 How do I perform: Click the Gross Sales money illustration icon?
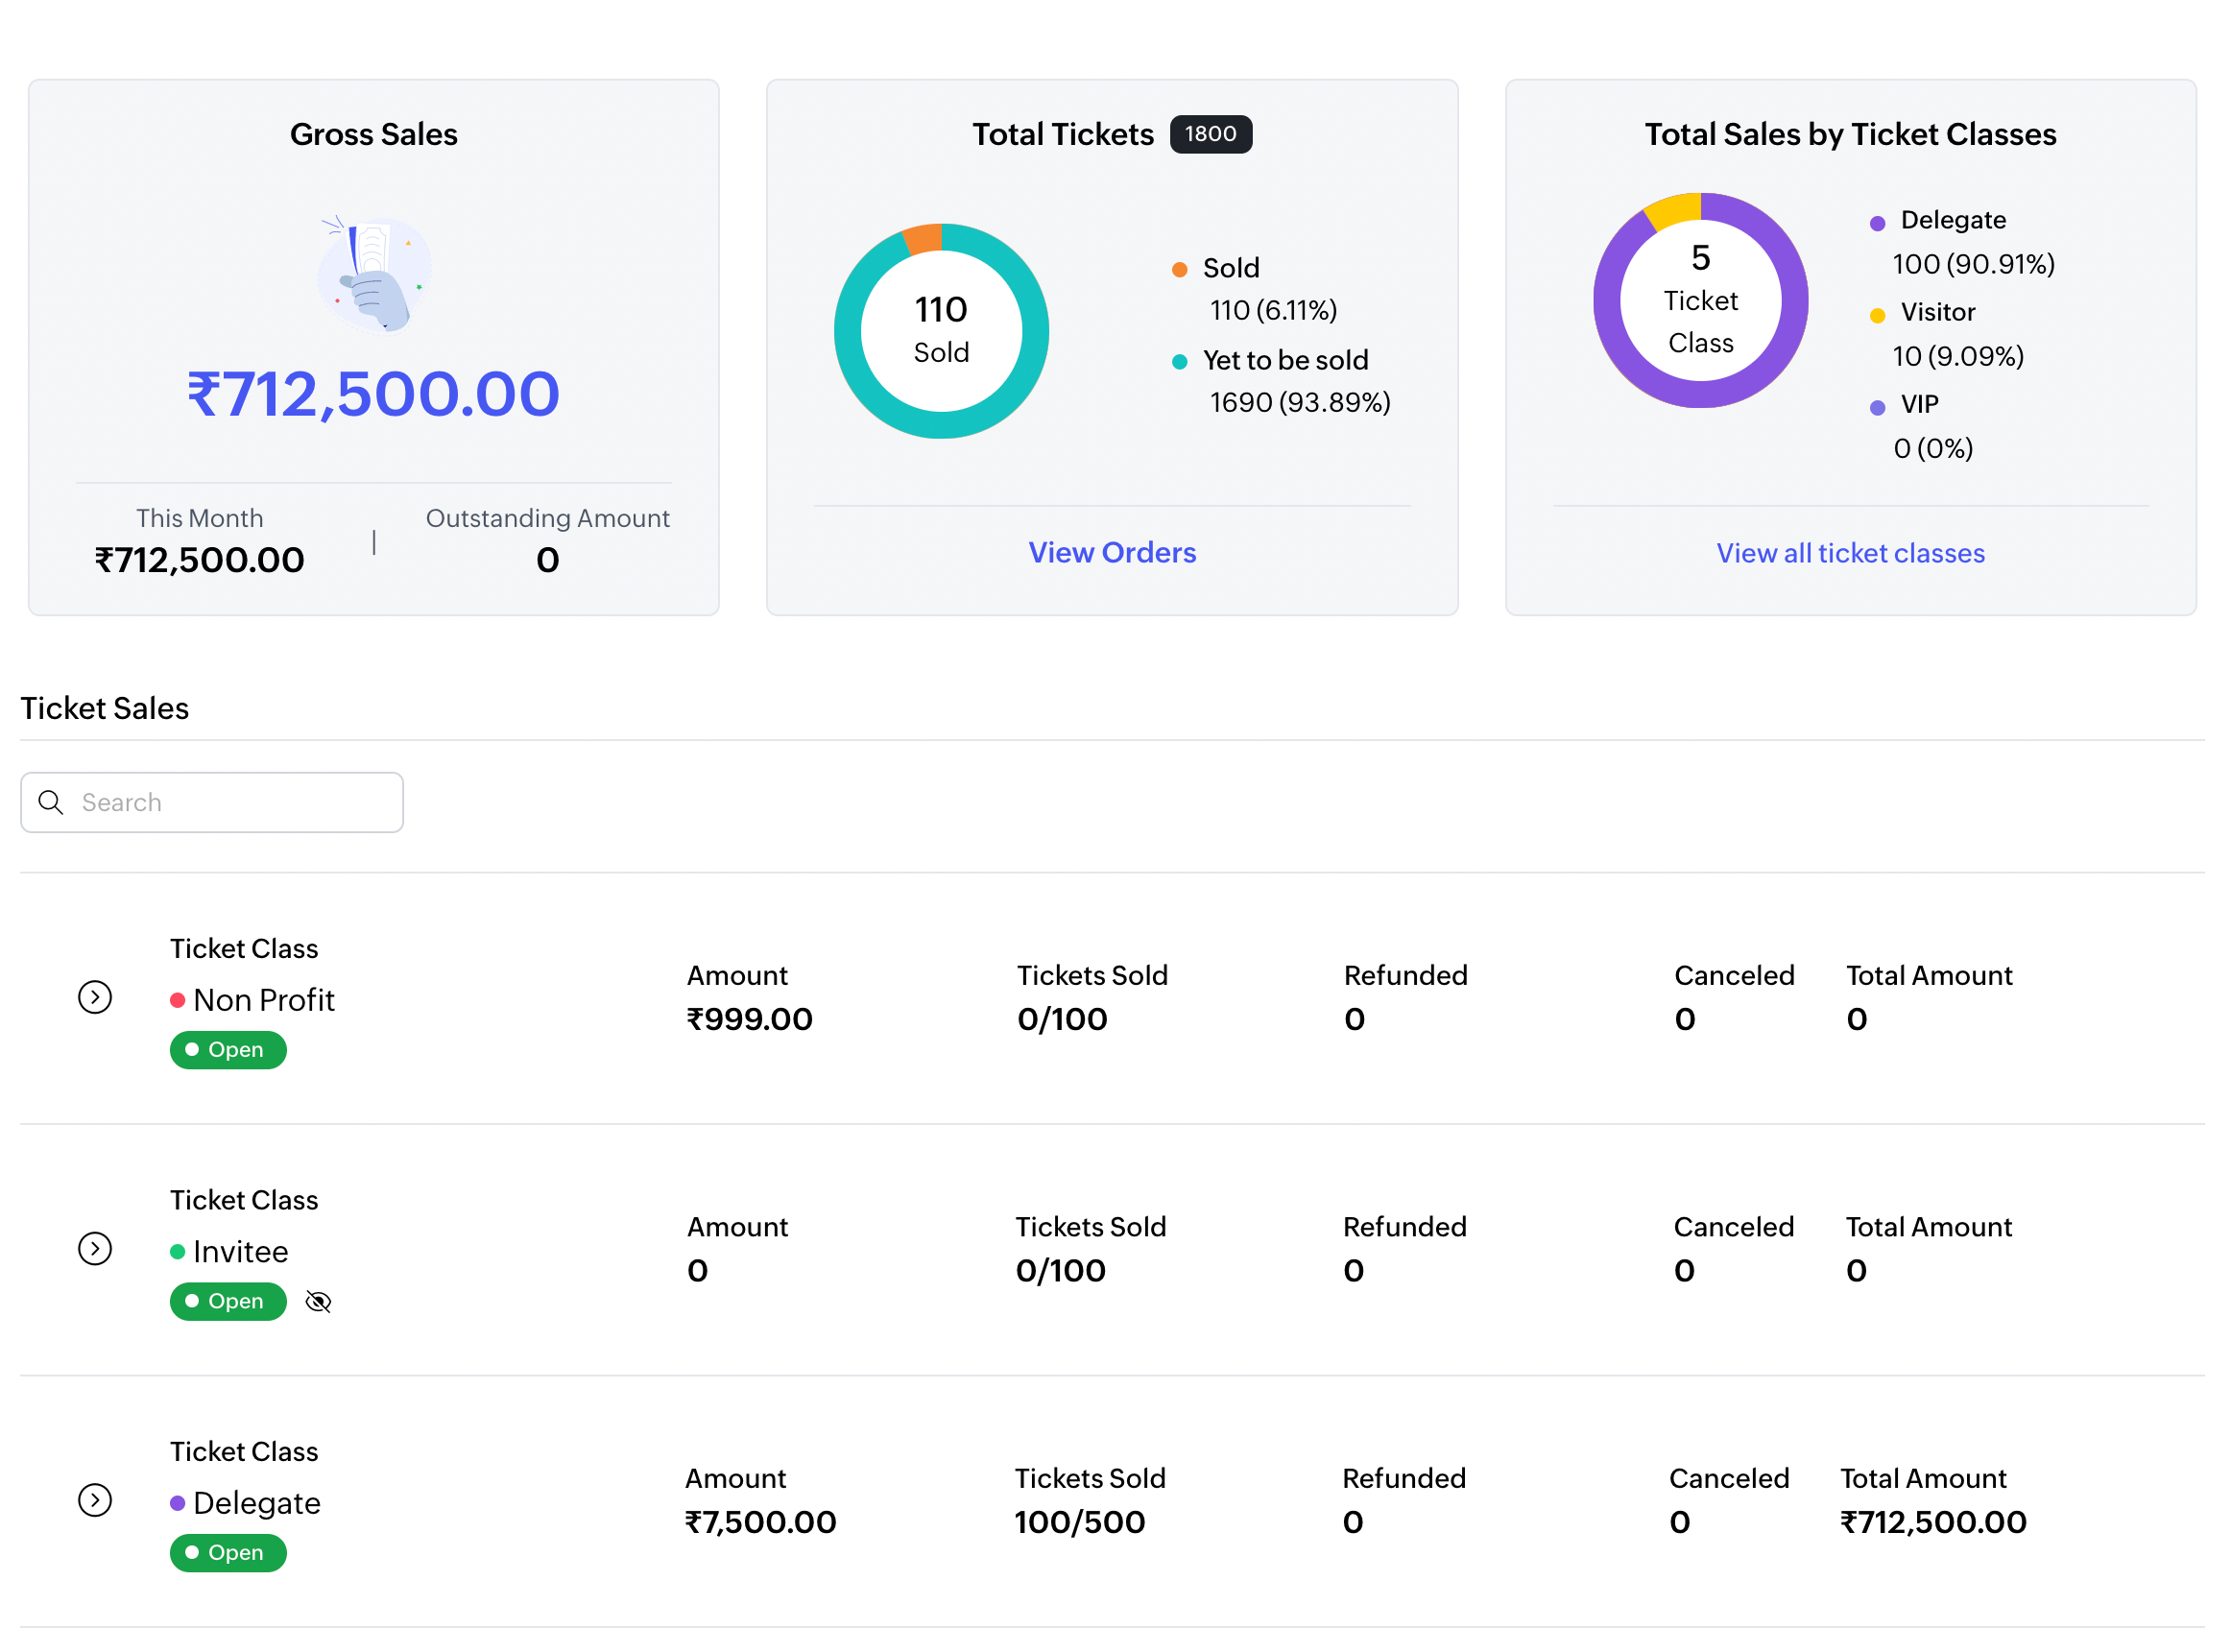pos(374,274)
